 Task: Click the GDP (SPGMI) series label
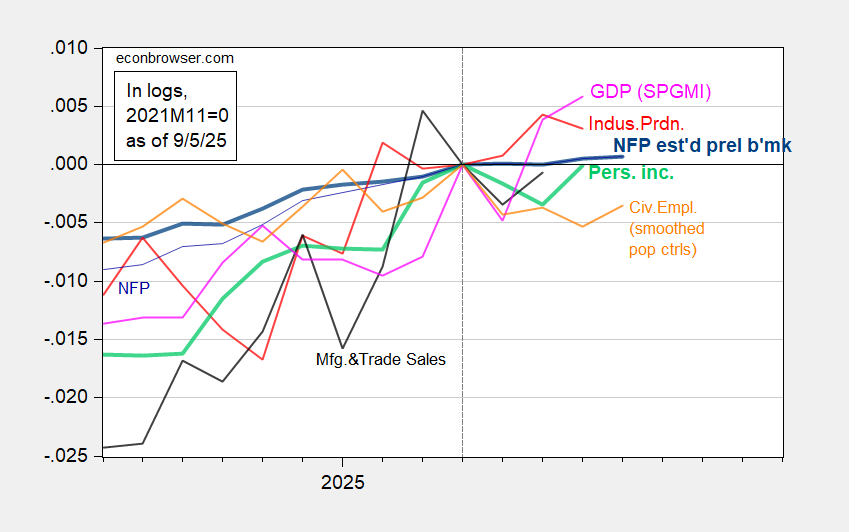(x=648, y=92)
